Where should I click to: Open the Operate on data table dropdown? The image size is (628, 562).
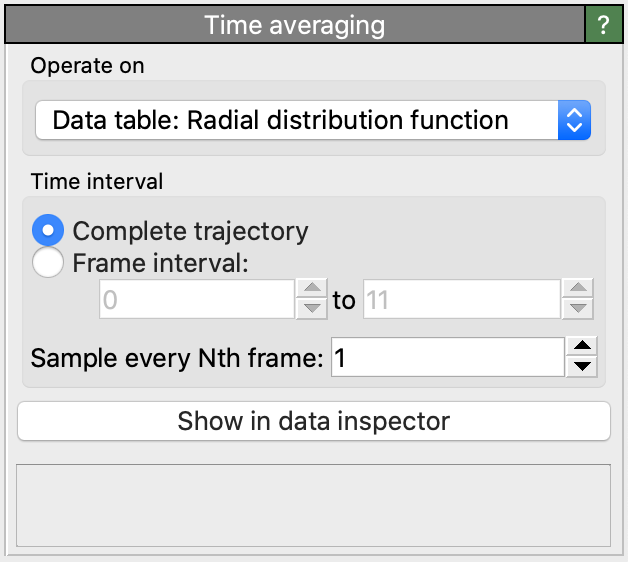[296, 121]
